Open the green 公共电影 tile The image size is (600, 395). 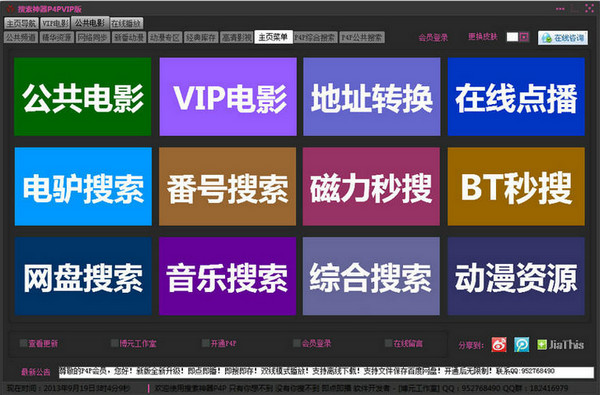click(83, 96)
